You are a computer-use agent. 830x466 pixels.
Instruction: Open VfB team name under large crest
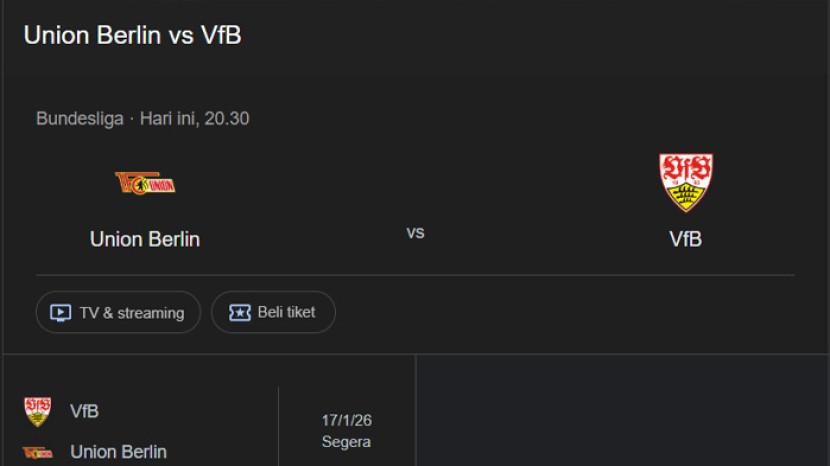pyautogui.click(x=686, y=239)
